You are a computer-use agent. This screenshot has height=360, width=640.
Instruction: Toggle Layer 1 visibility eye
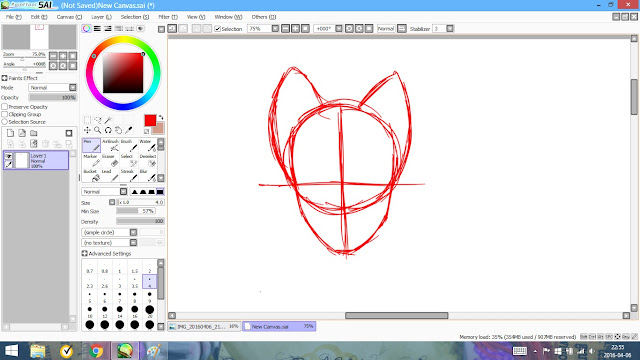(9, 156)
